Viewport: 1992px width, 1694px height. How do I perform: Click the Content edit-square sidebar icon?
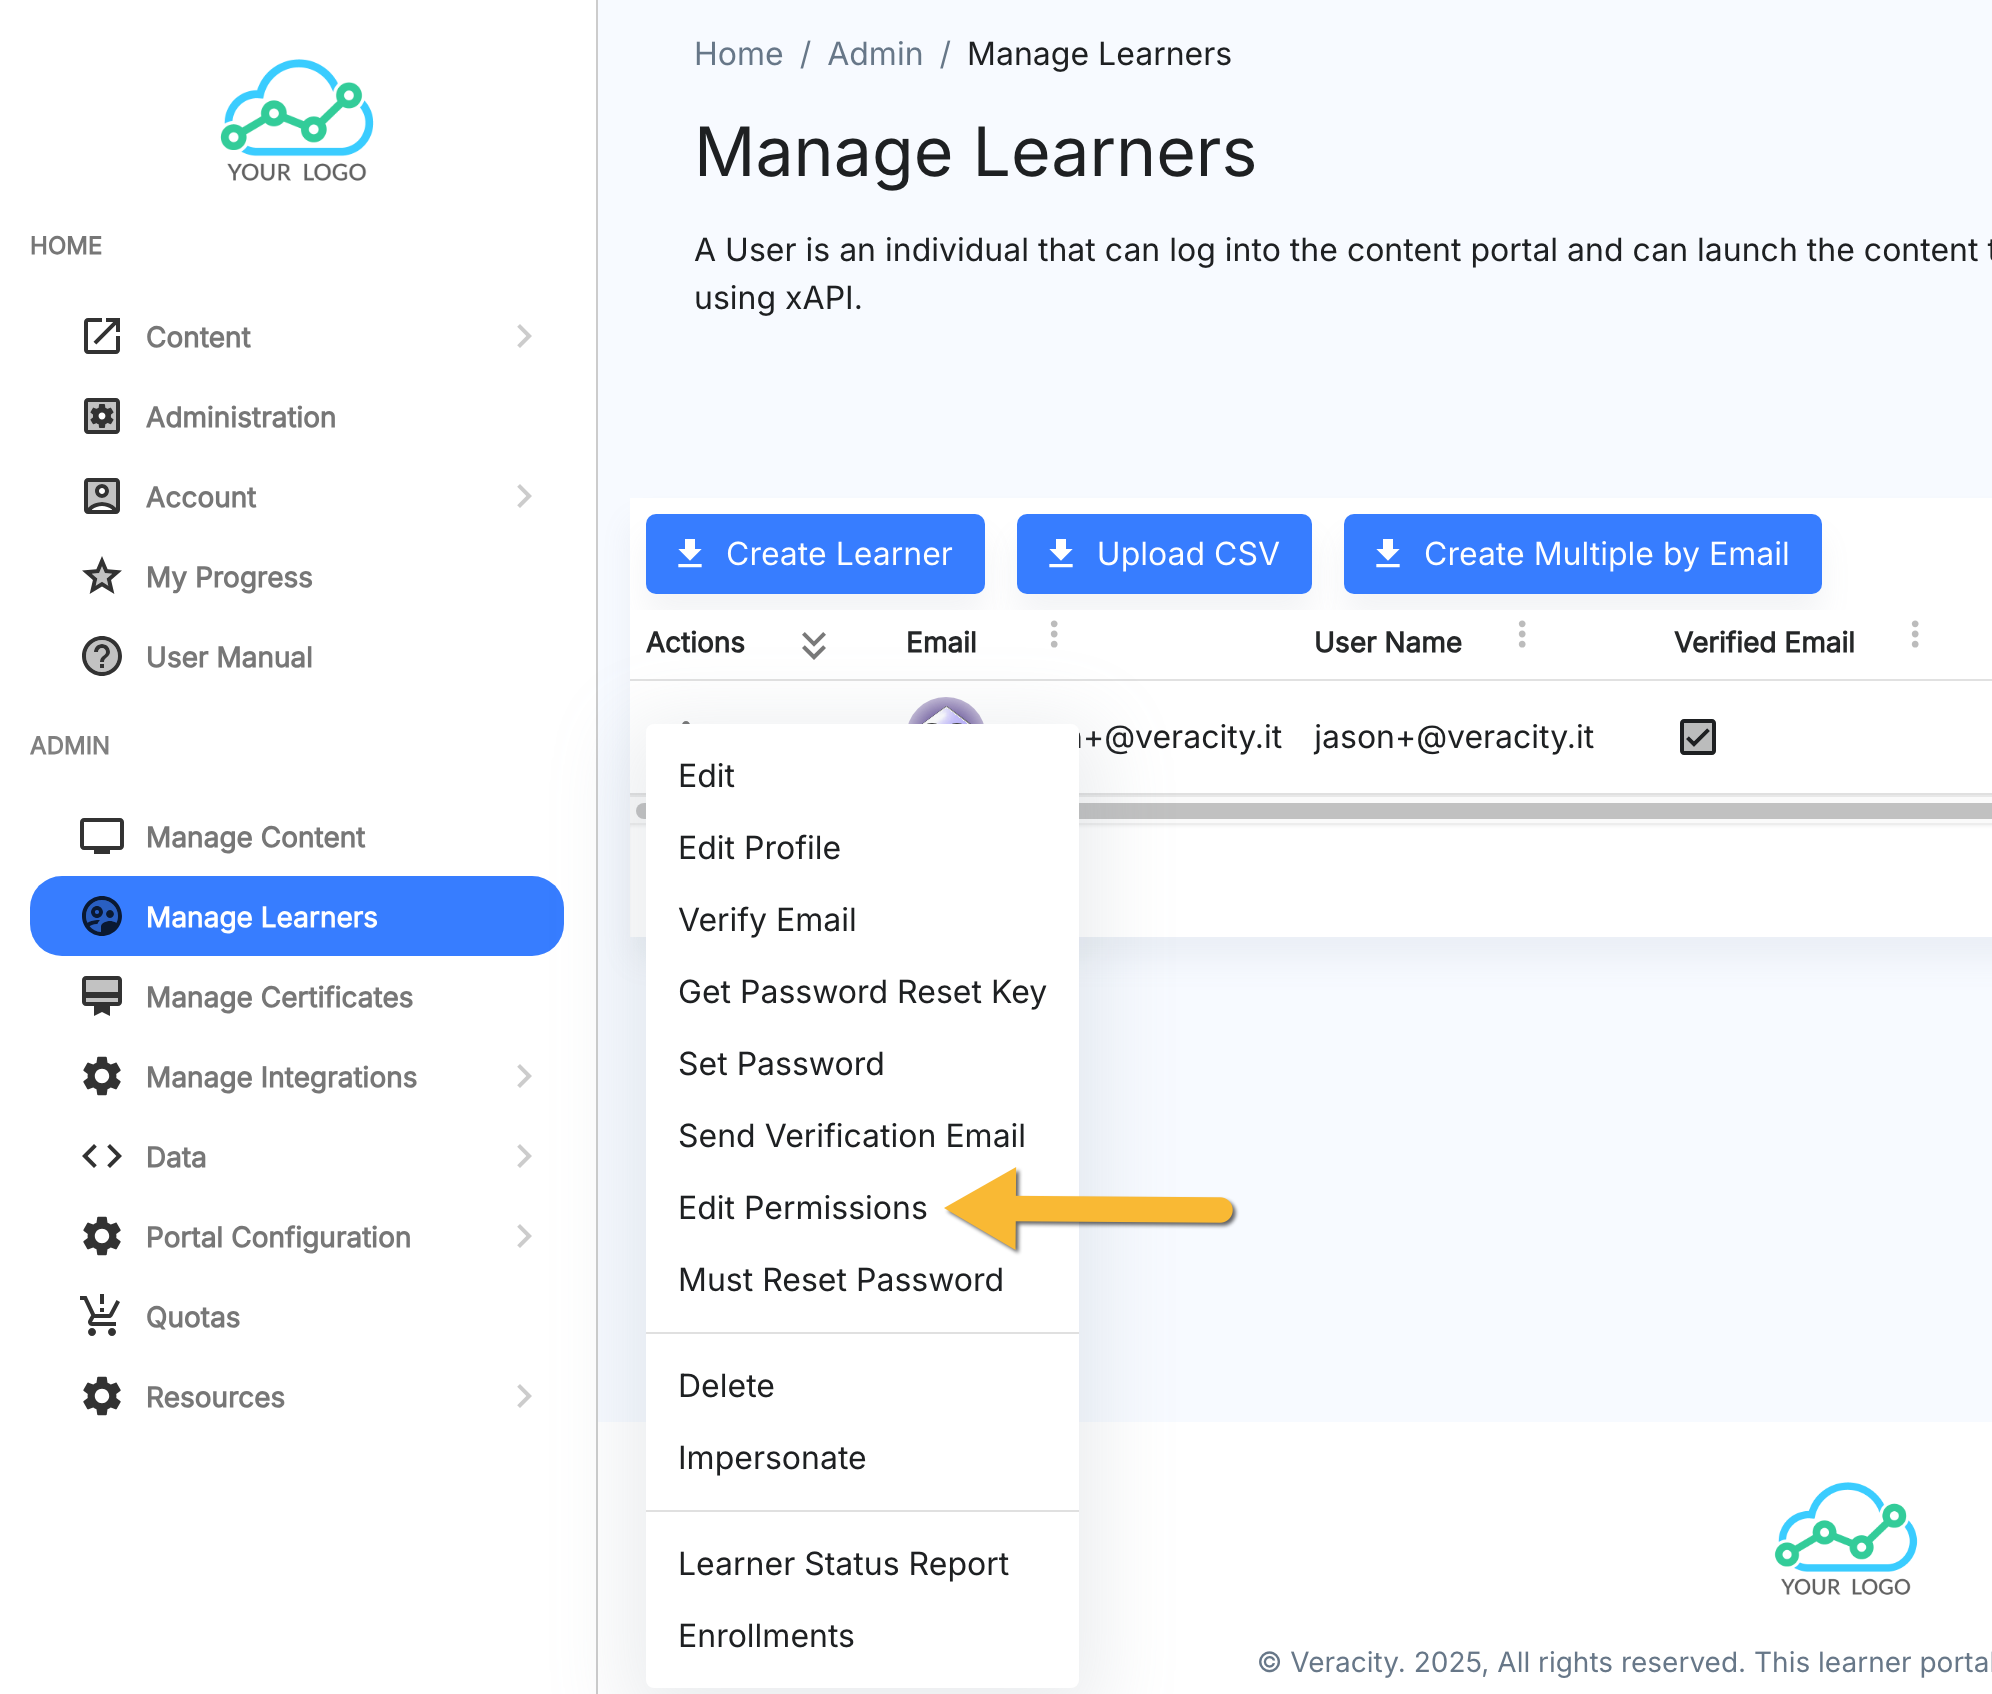pos(101,336)
